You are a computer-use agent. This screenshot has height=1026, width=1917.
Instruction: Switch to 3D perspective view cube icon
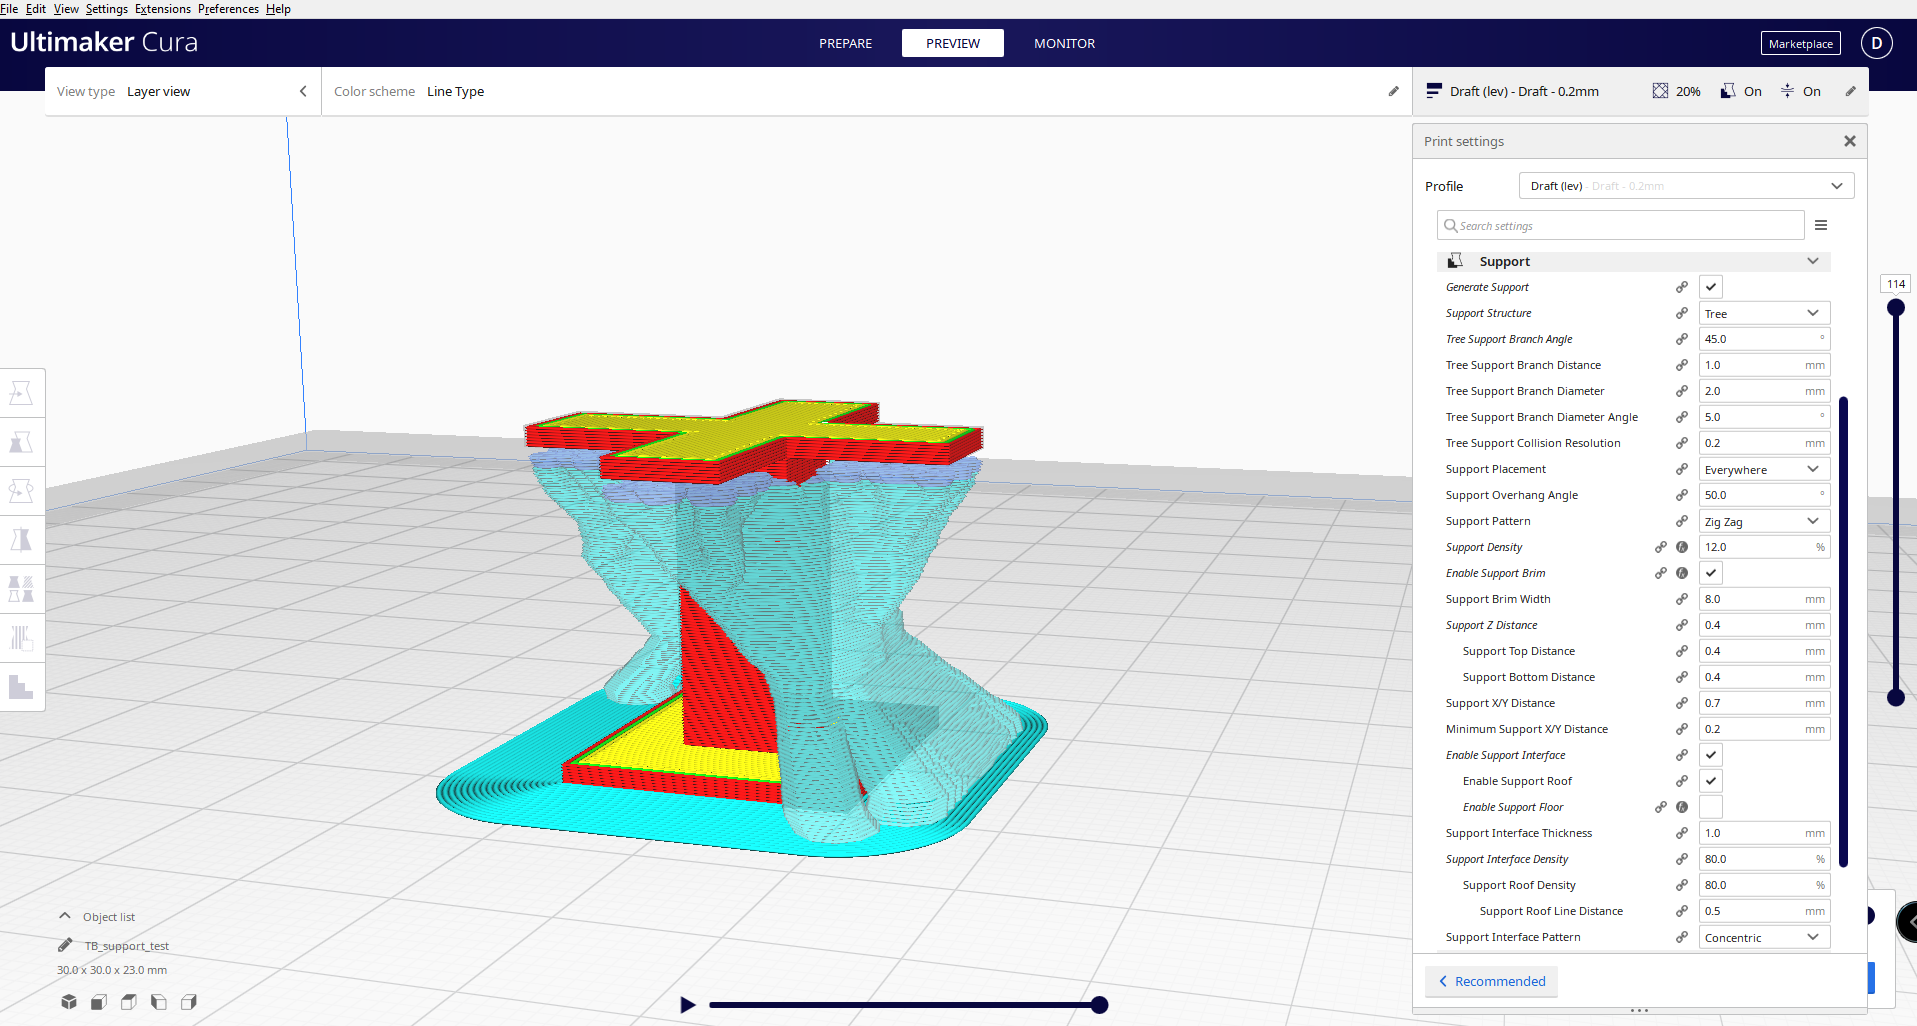pos(69,1002)
